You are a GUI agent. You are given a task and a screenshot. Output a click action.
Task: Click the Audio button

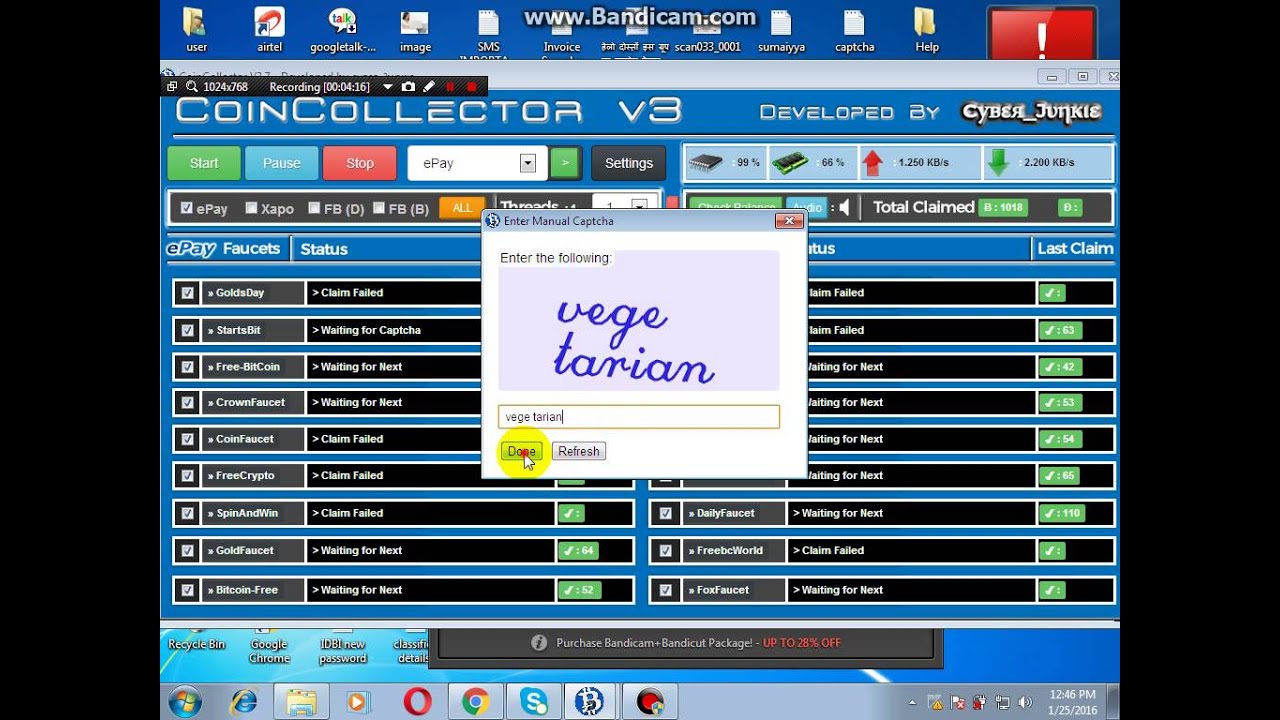click(806, 208)
